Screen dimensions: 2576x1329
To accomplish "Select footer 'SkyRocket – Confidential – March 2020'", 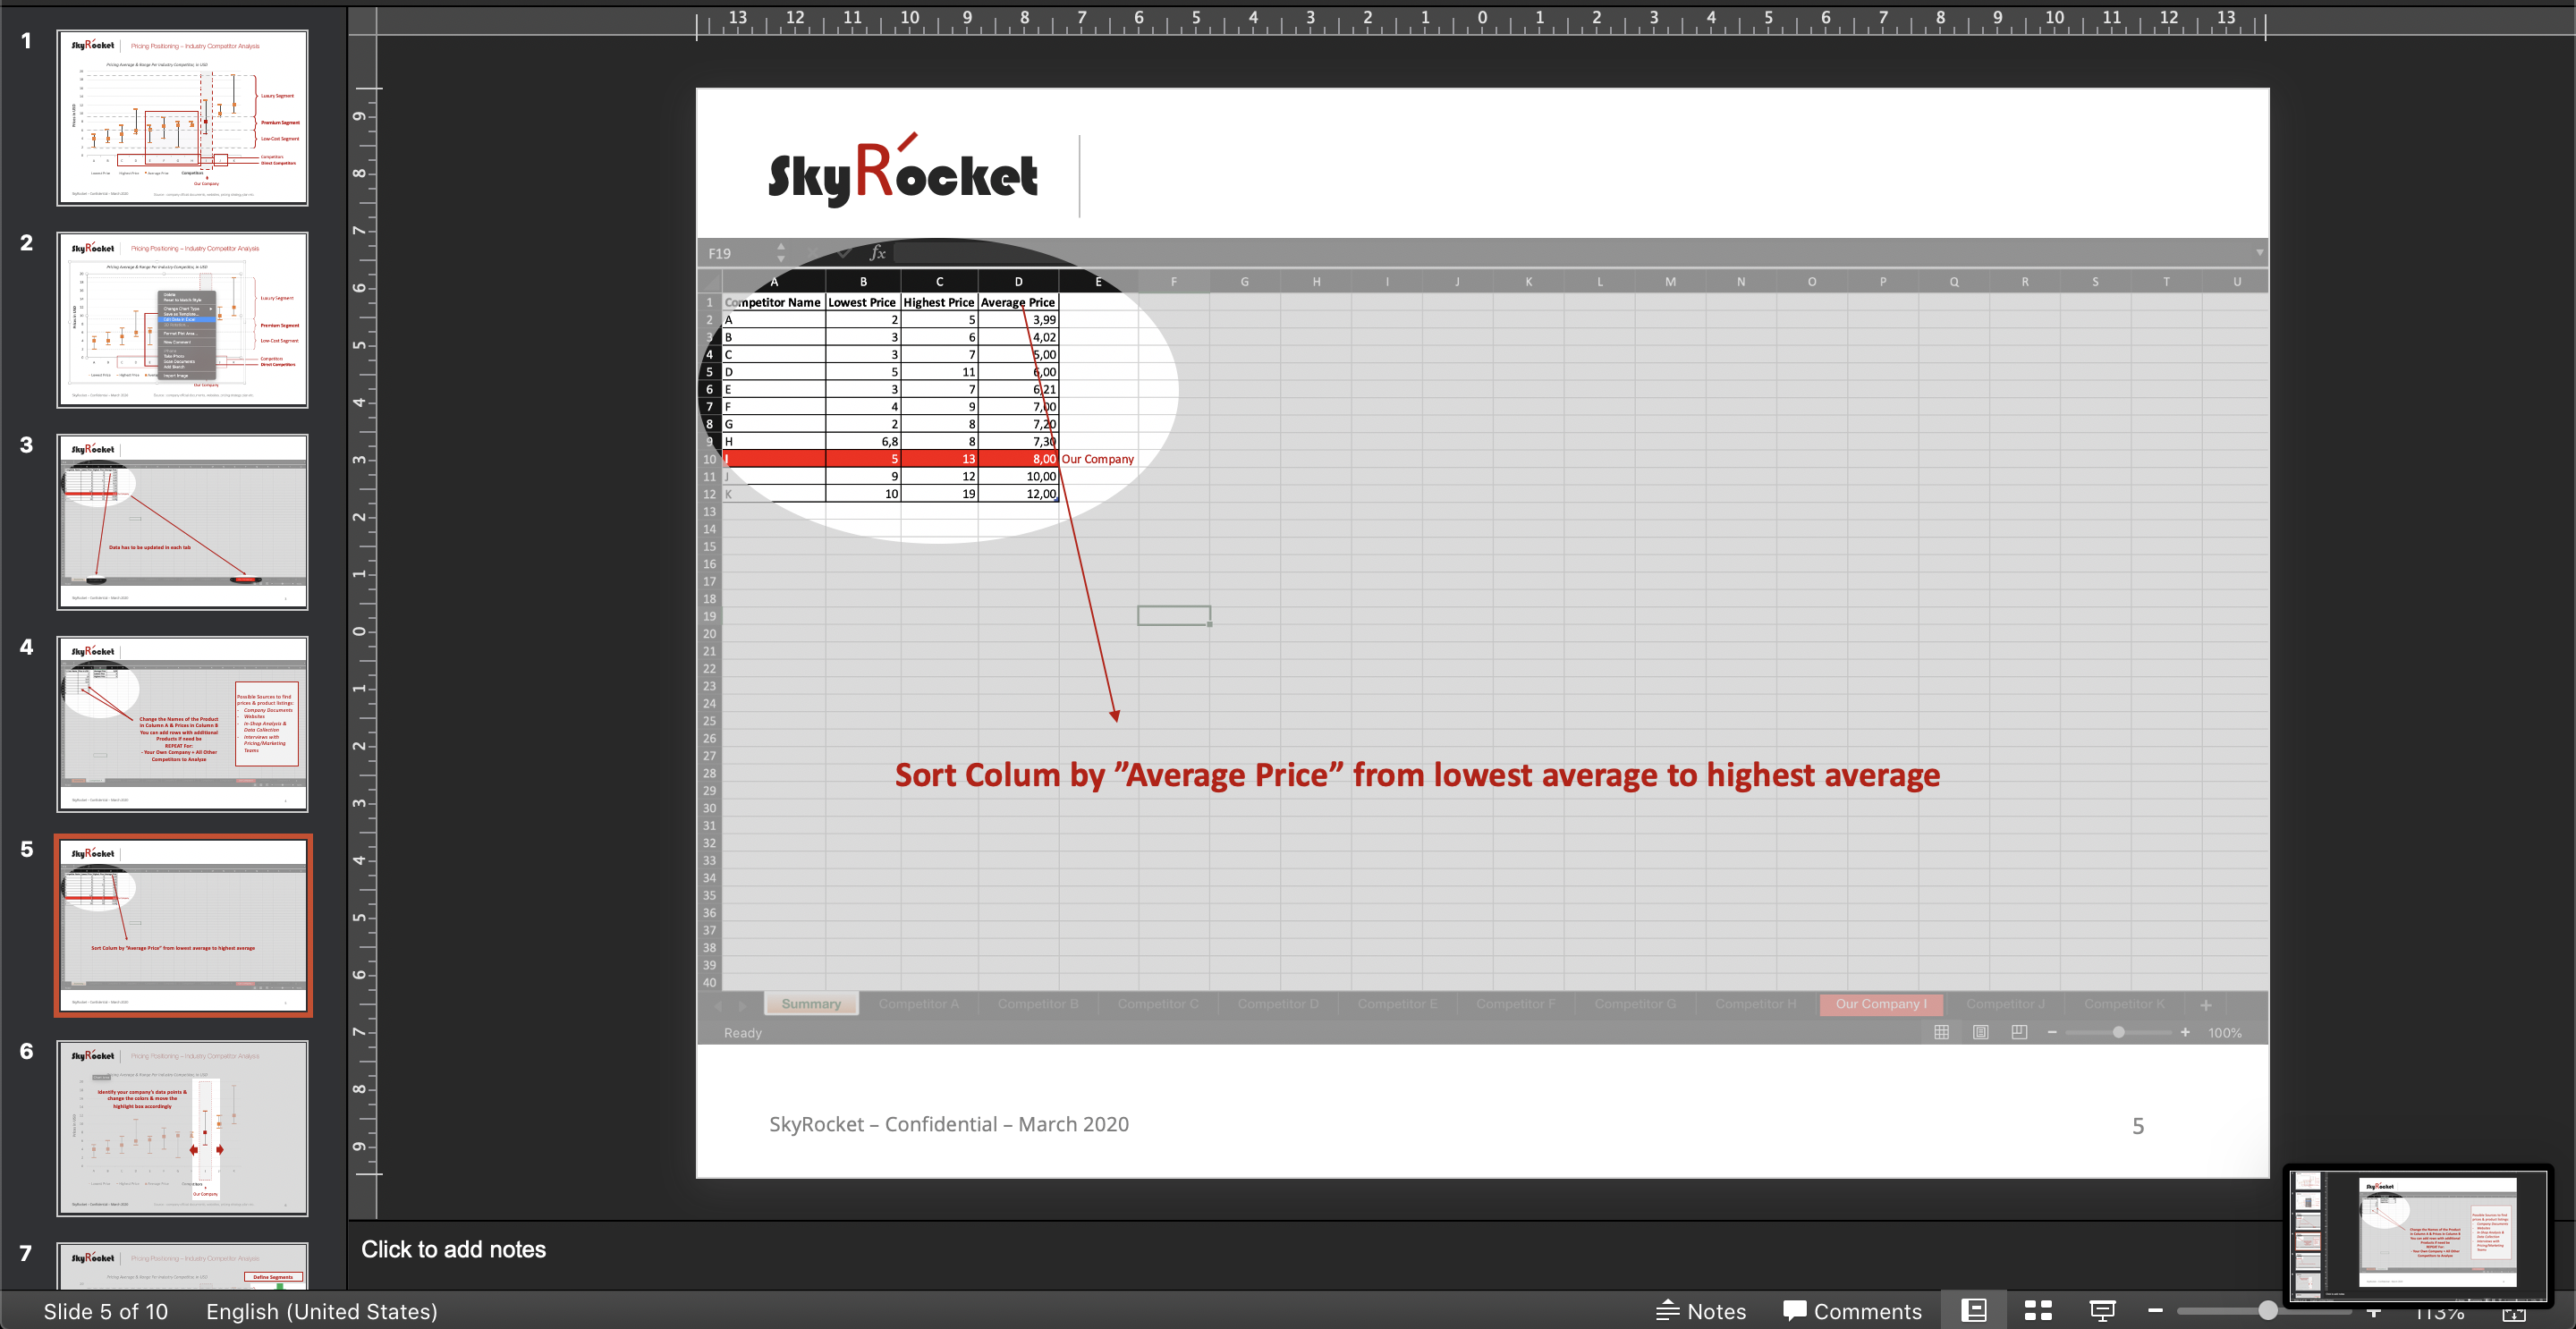I will pyautogui.click(x=948, y=1124).
